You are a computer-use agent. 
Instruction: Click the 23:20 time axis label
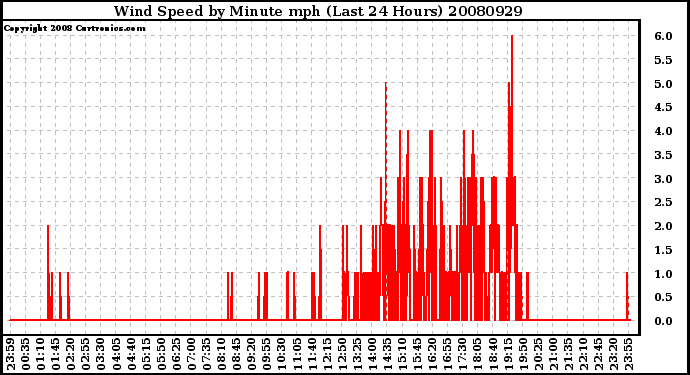point(613,354)
